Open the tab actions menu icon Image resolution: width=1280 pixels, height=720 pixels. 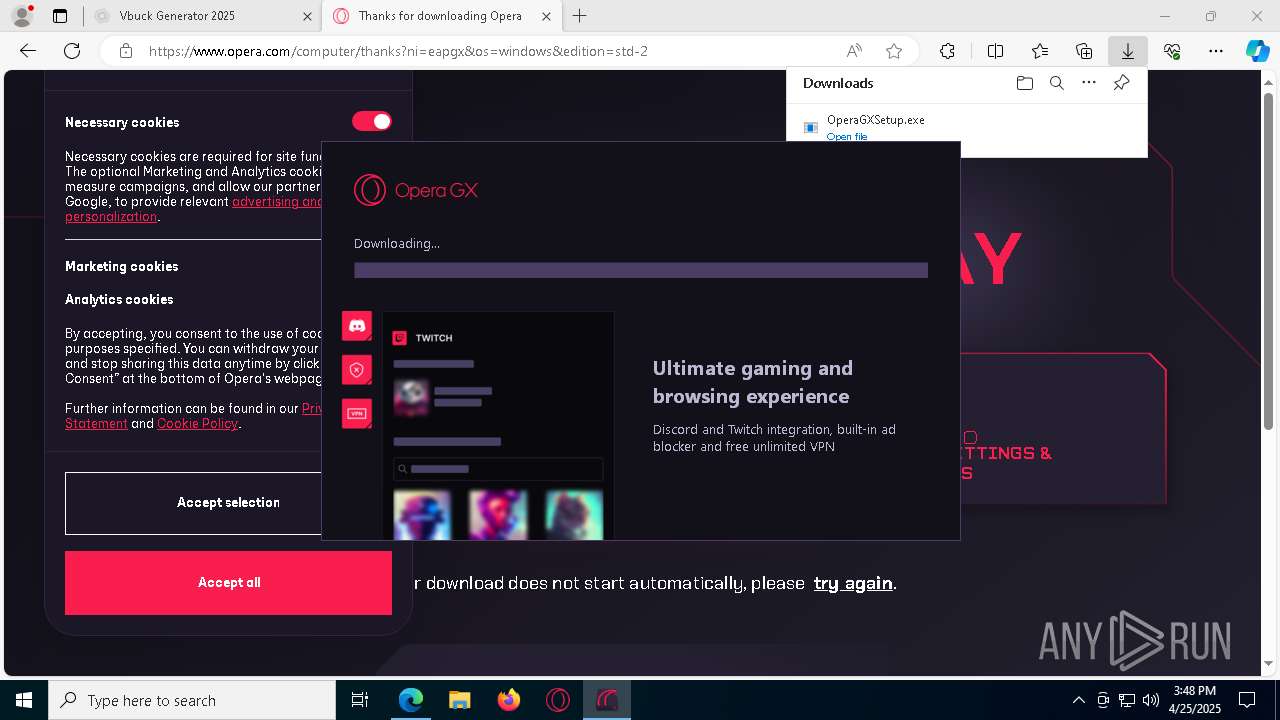click(60, 16)
